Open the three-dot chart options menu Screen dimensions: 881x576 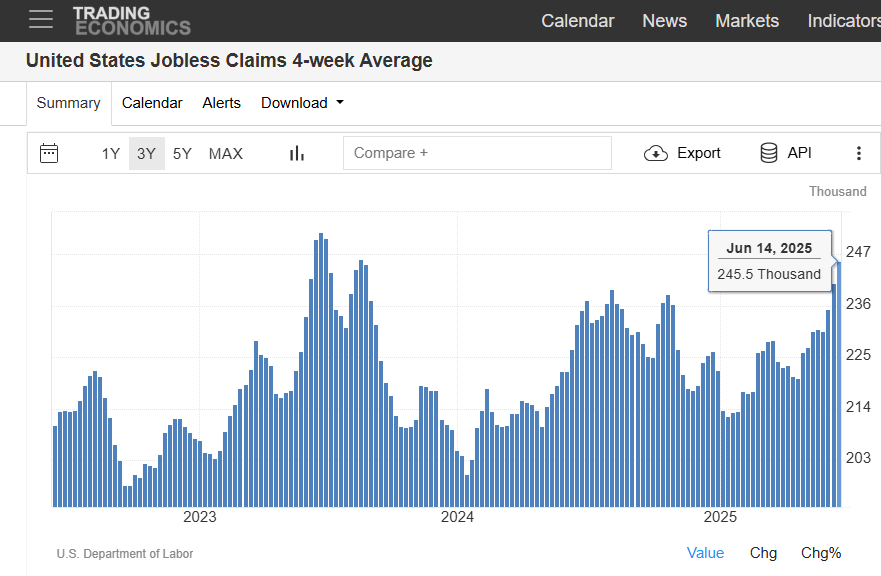pos(859,153)
